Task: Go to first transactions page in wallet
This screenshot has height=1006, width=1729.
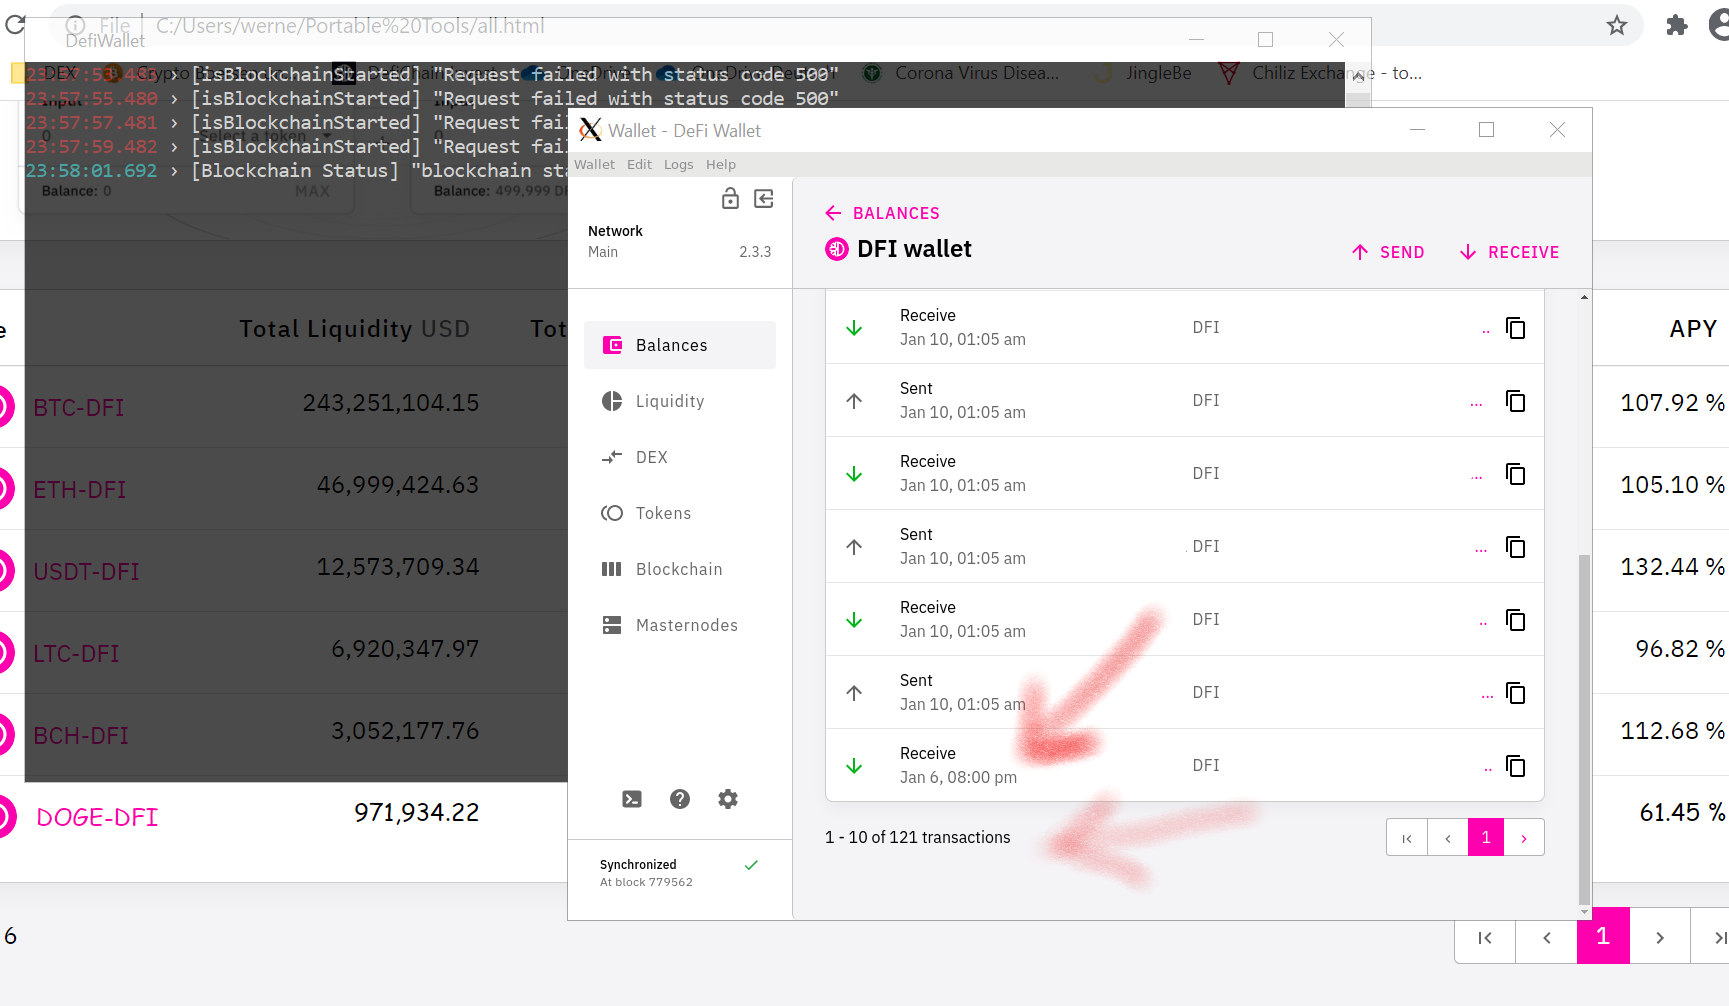Action: coord(1407,838)
